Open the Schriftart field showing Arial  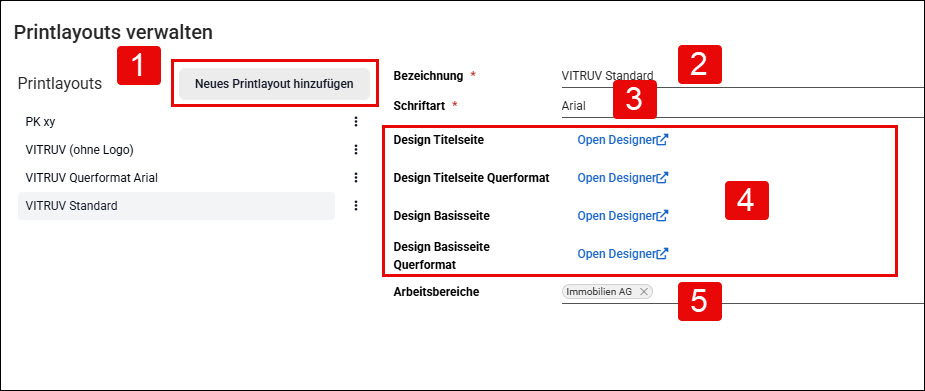click(x=743, y=106)
